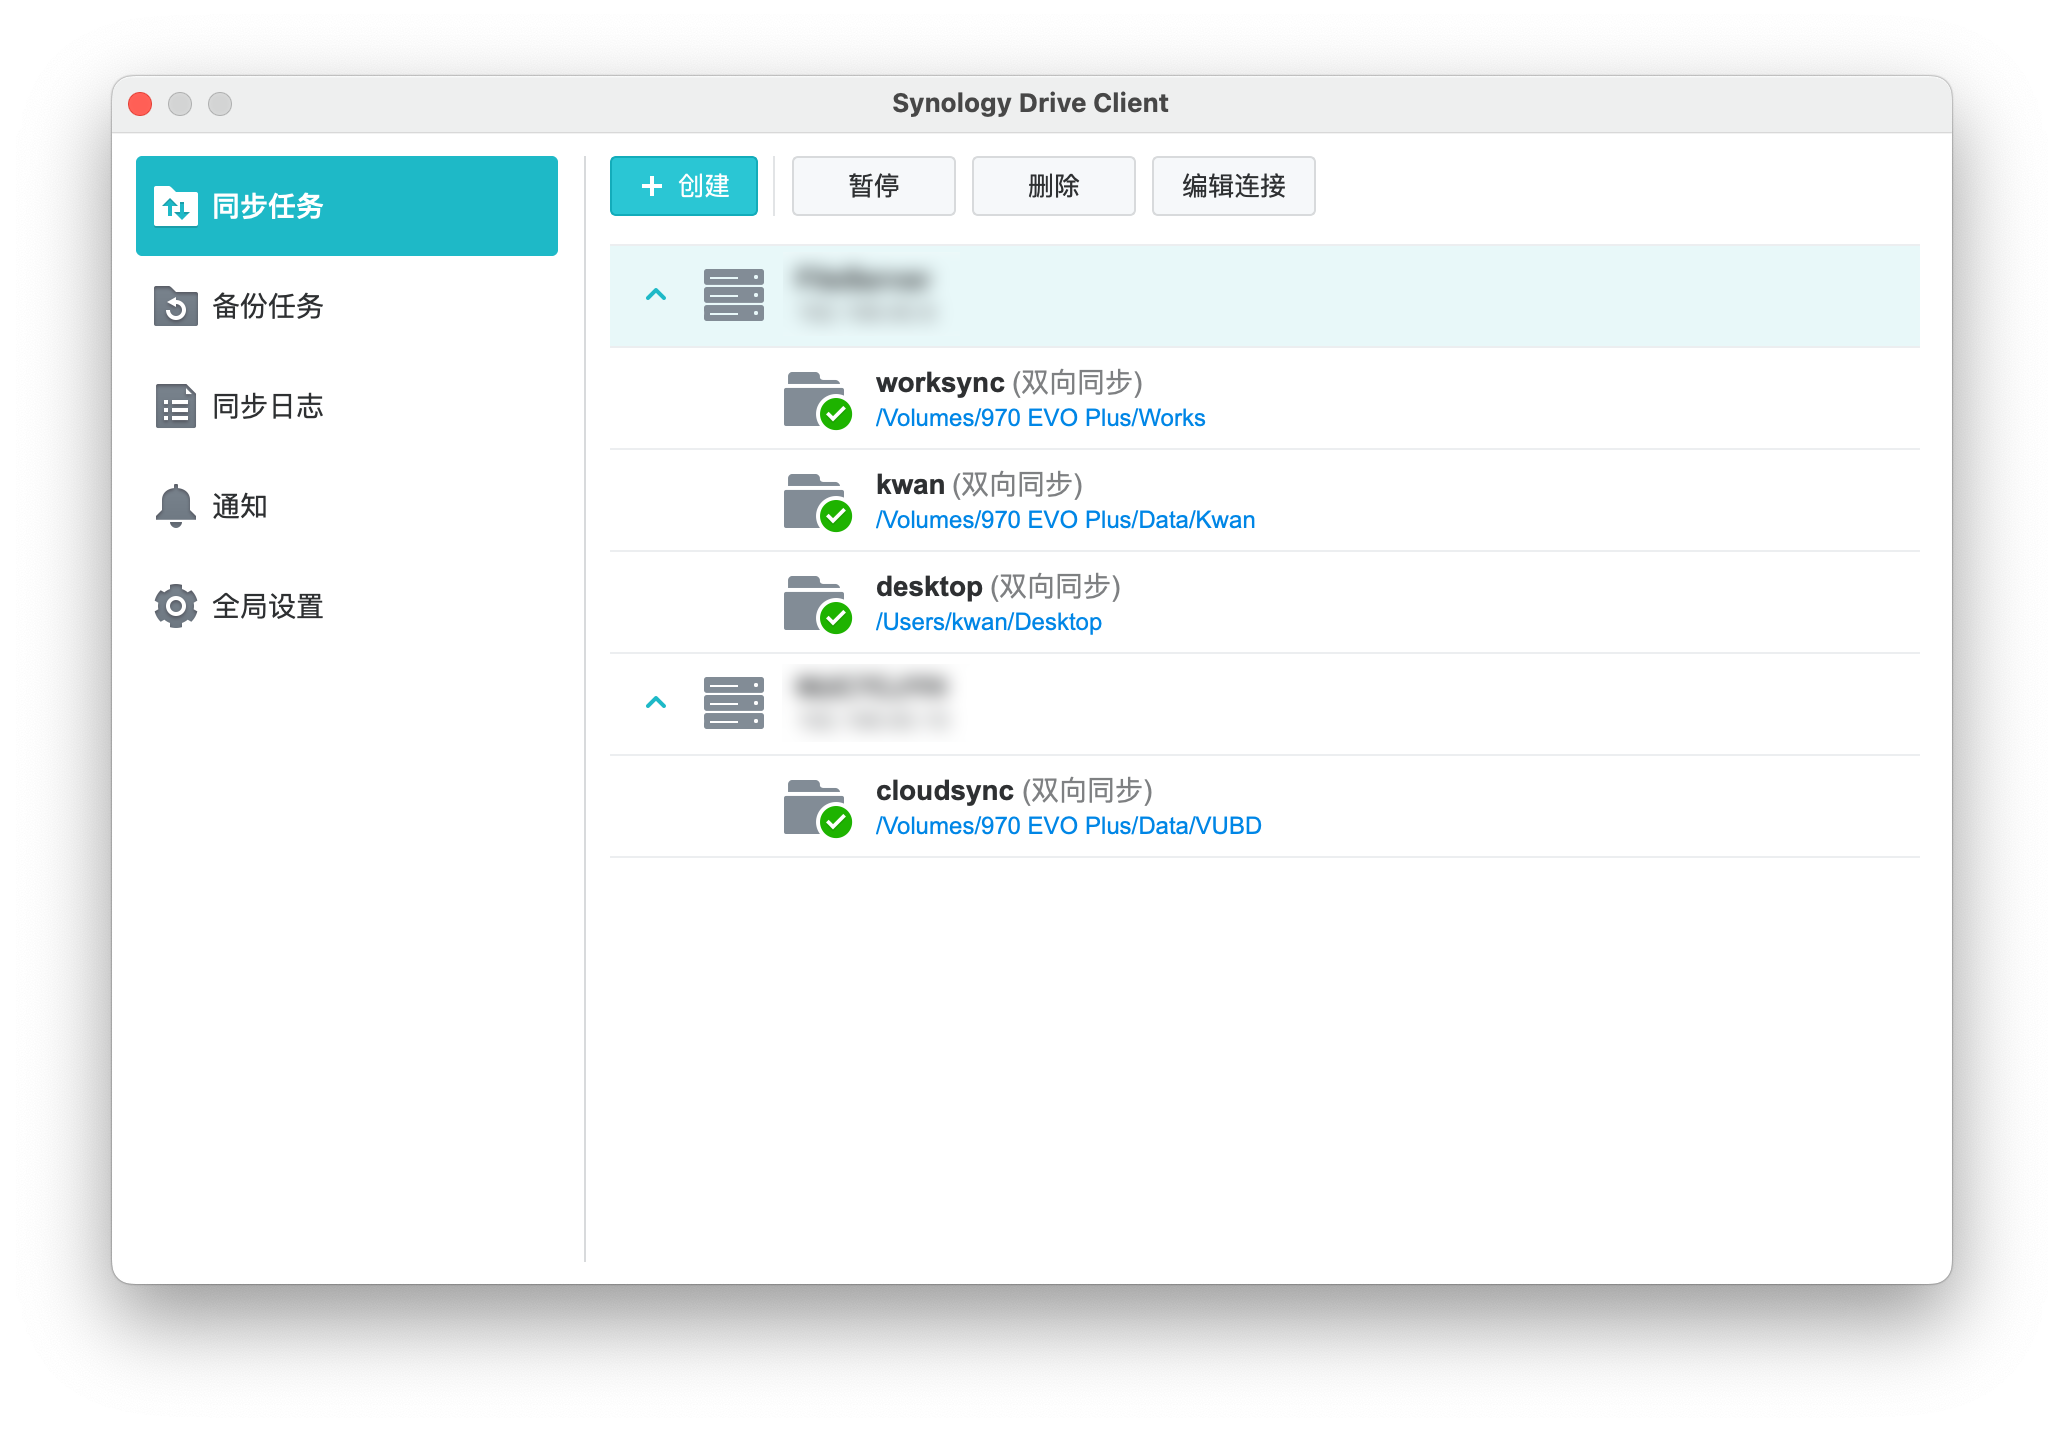Image resolution: width=2064 pixels, height=1432 pixels.
Task: Collapse the first server's task list
Action: (x=656, y=295)
